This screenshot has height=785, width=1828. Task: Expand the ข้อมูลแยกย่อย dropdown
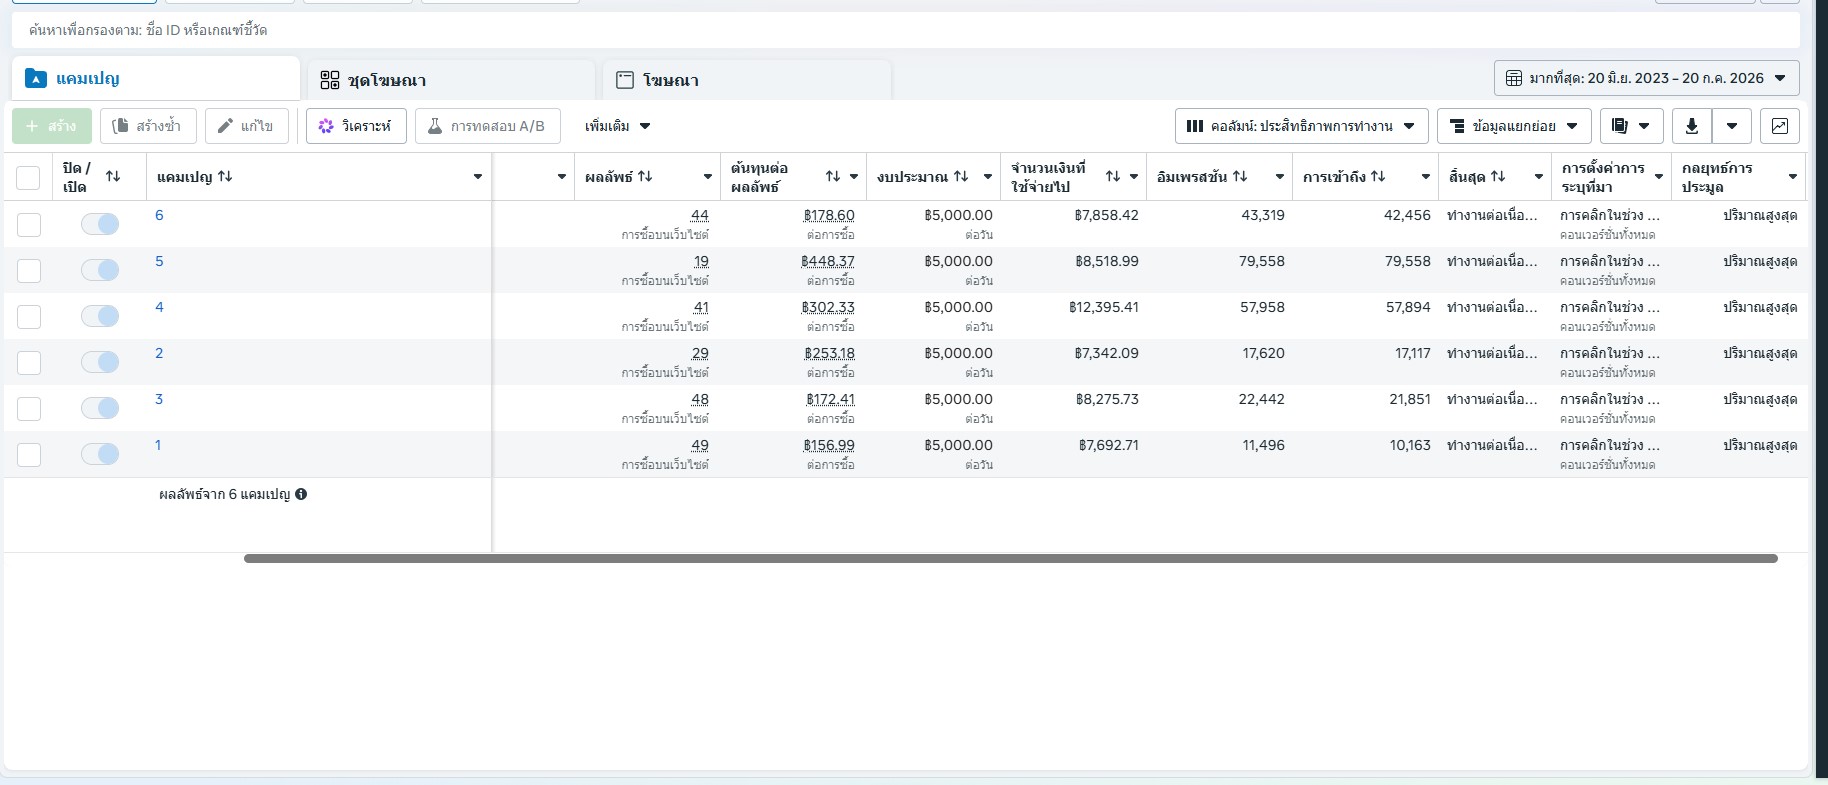click(x=1514, y=126)
